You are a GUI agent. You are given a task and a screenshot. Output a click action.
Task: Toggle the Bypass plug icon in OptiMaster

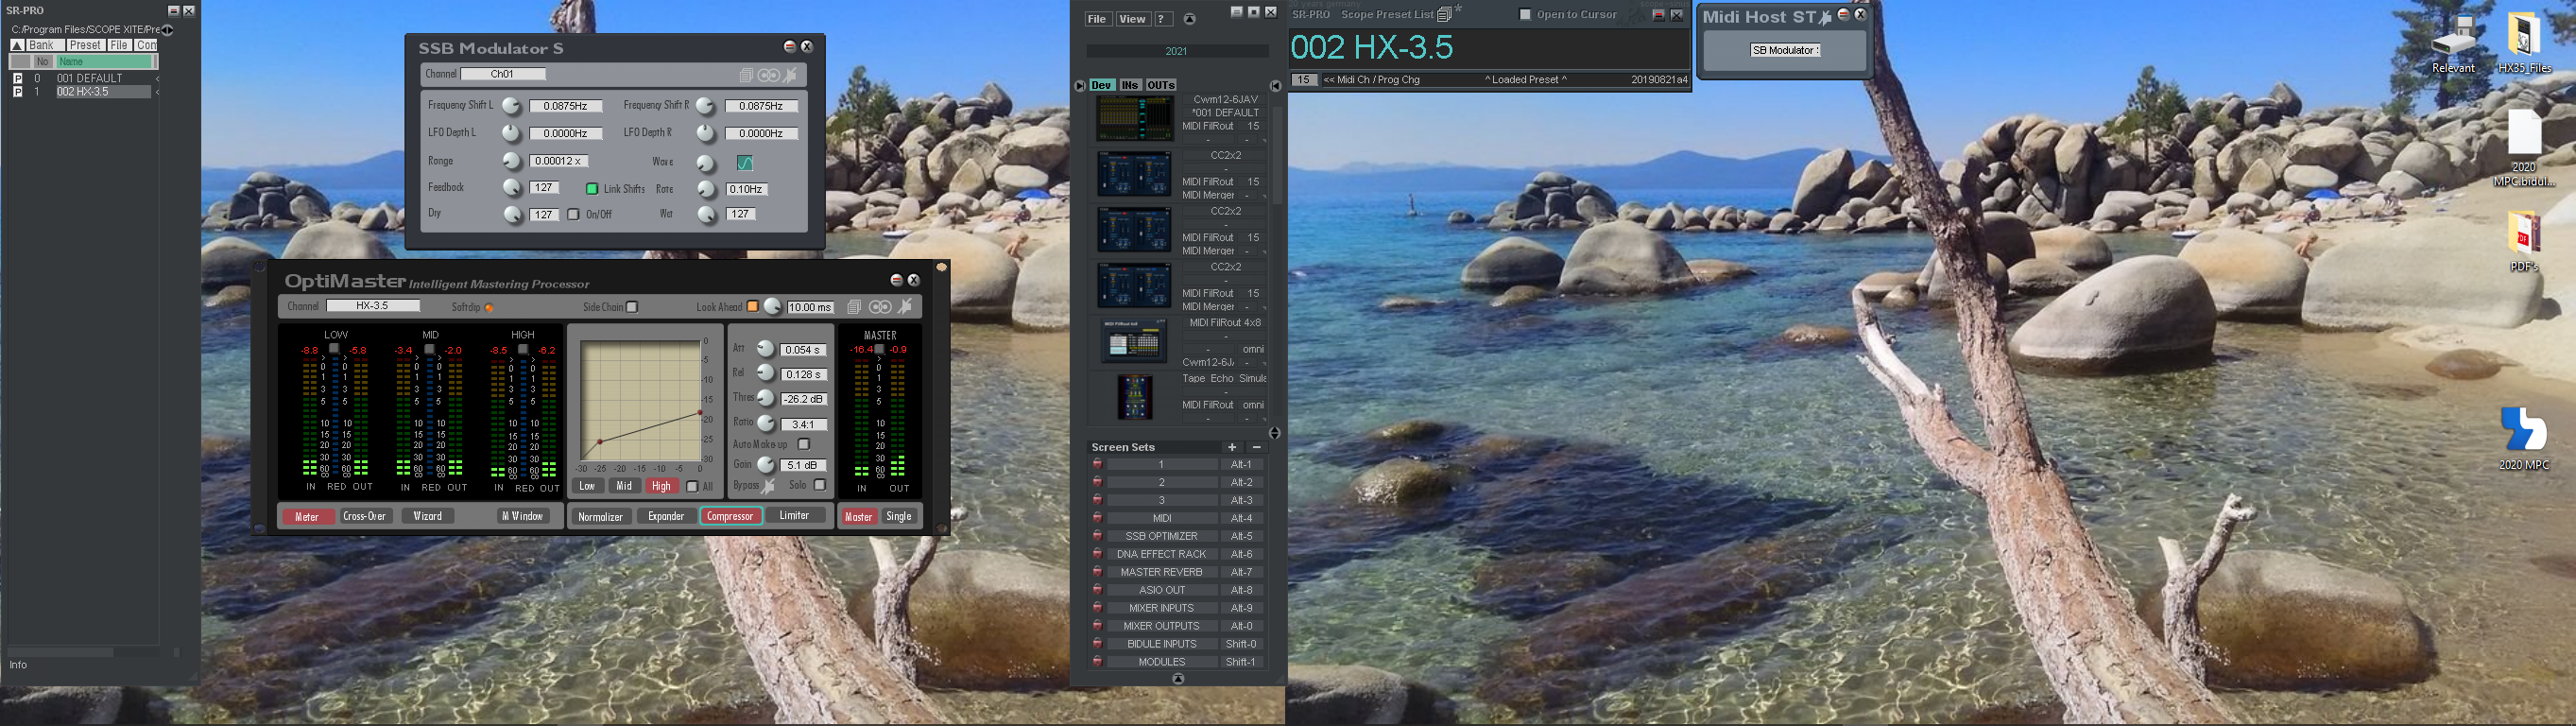768,486
